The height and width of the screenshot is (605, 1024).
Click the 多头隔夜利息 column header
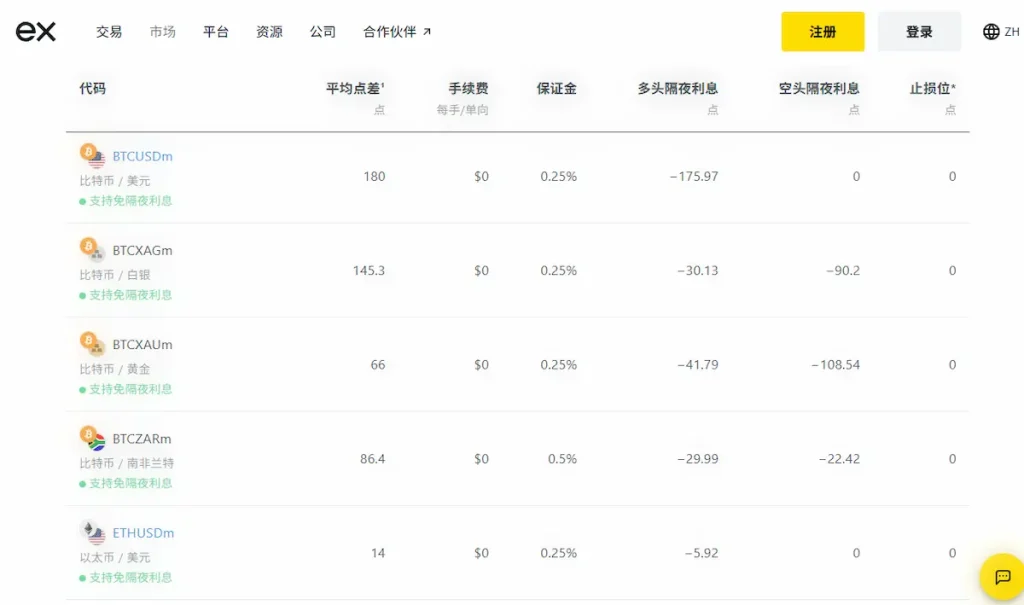click(677, 89)
